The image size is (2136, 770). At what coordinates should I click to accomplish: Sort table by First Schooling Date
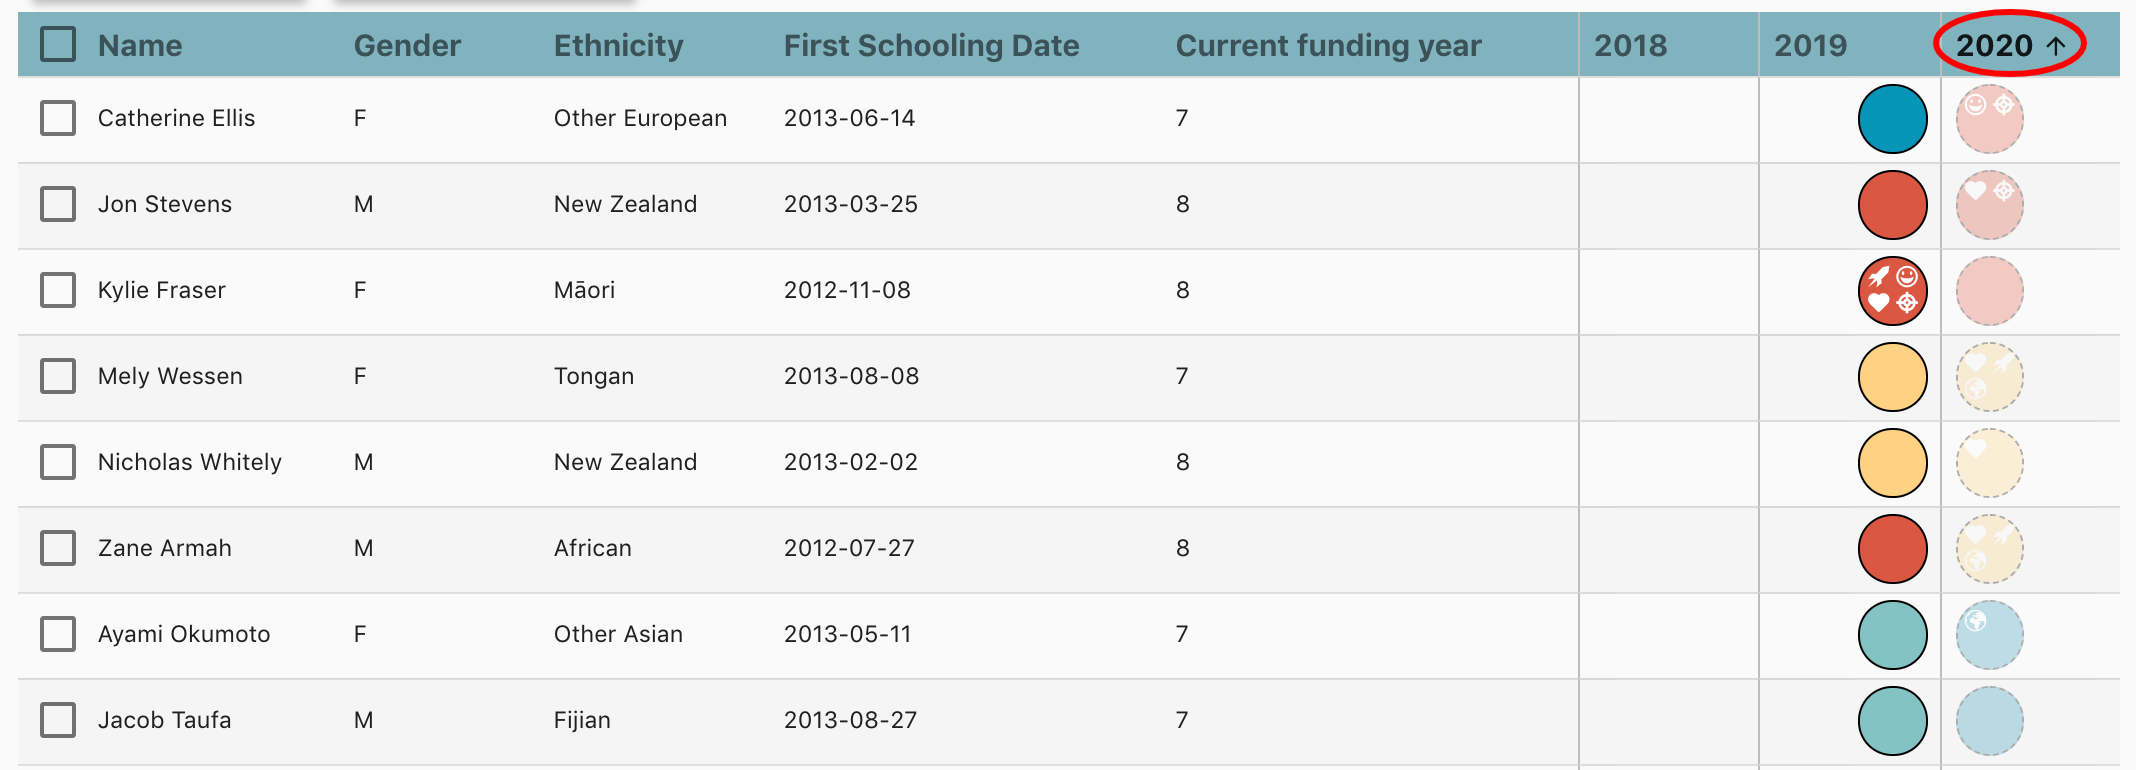[x=932, y=45]
